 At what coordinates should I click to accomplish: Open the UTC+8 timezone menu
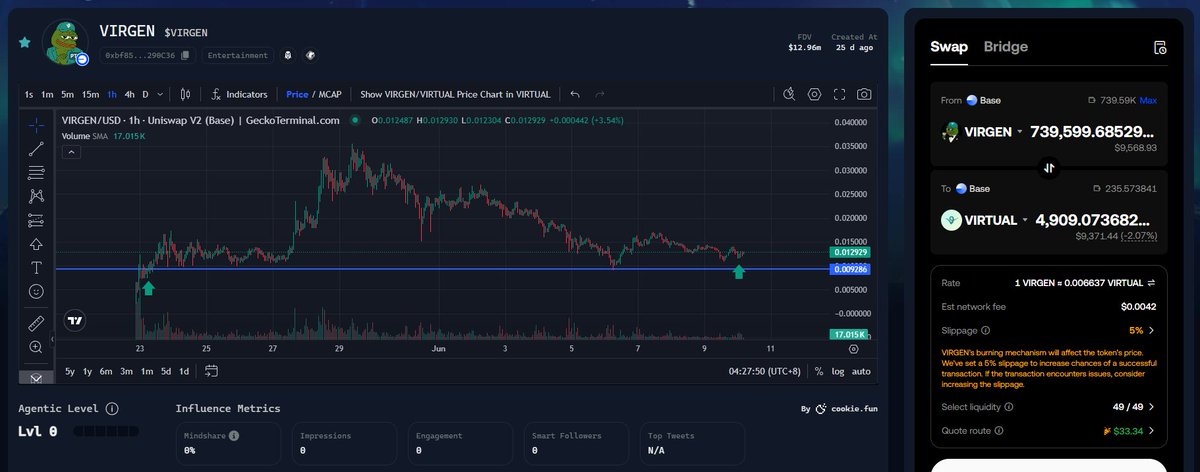[767, 371]
